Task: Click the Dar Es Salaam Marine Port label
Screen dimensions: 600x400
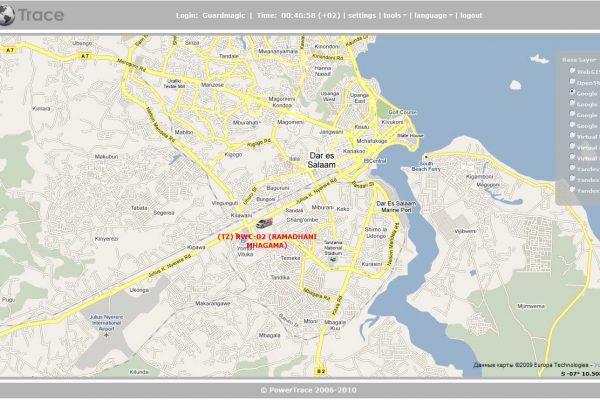Action: (x=396, y=207)
